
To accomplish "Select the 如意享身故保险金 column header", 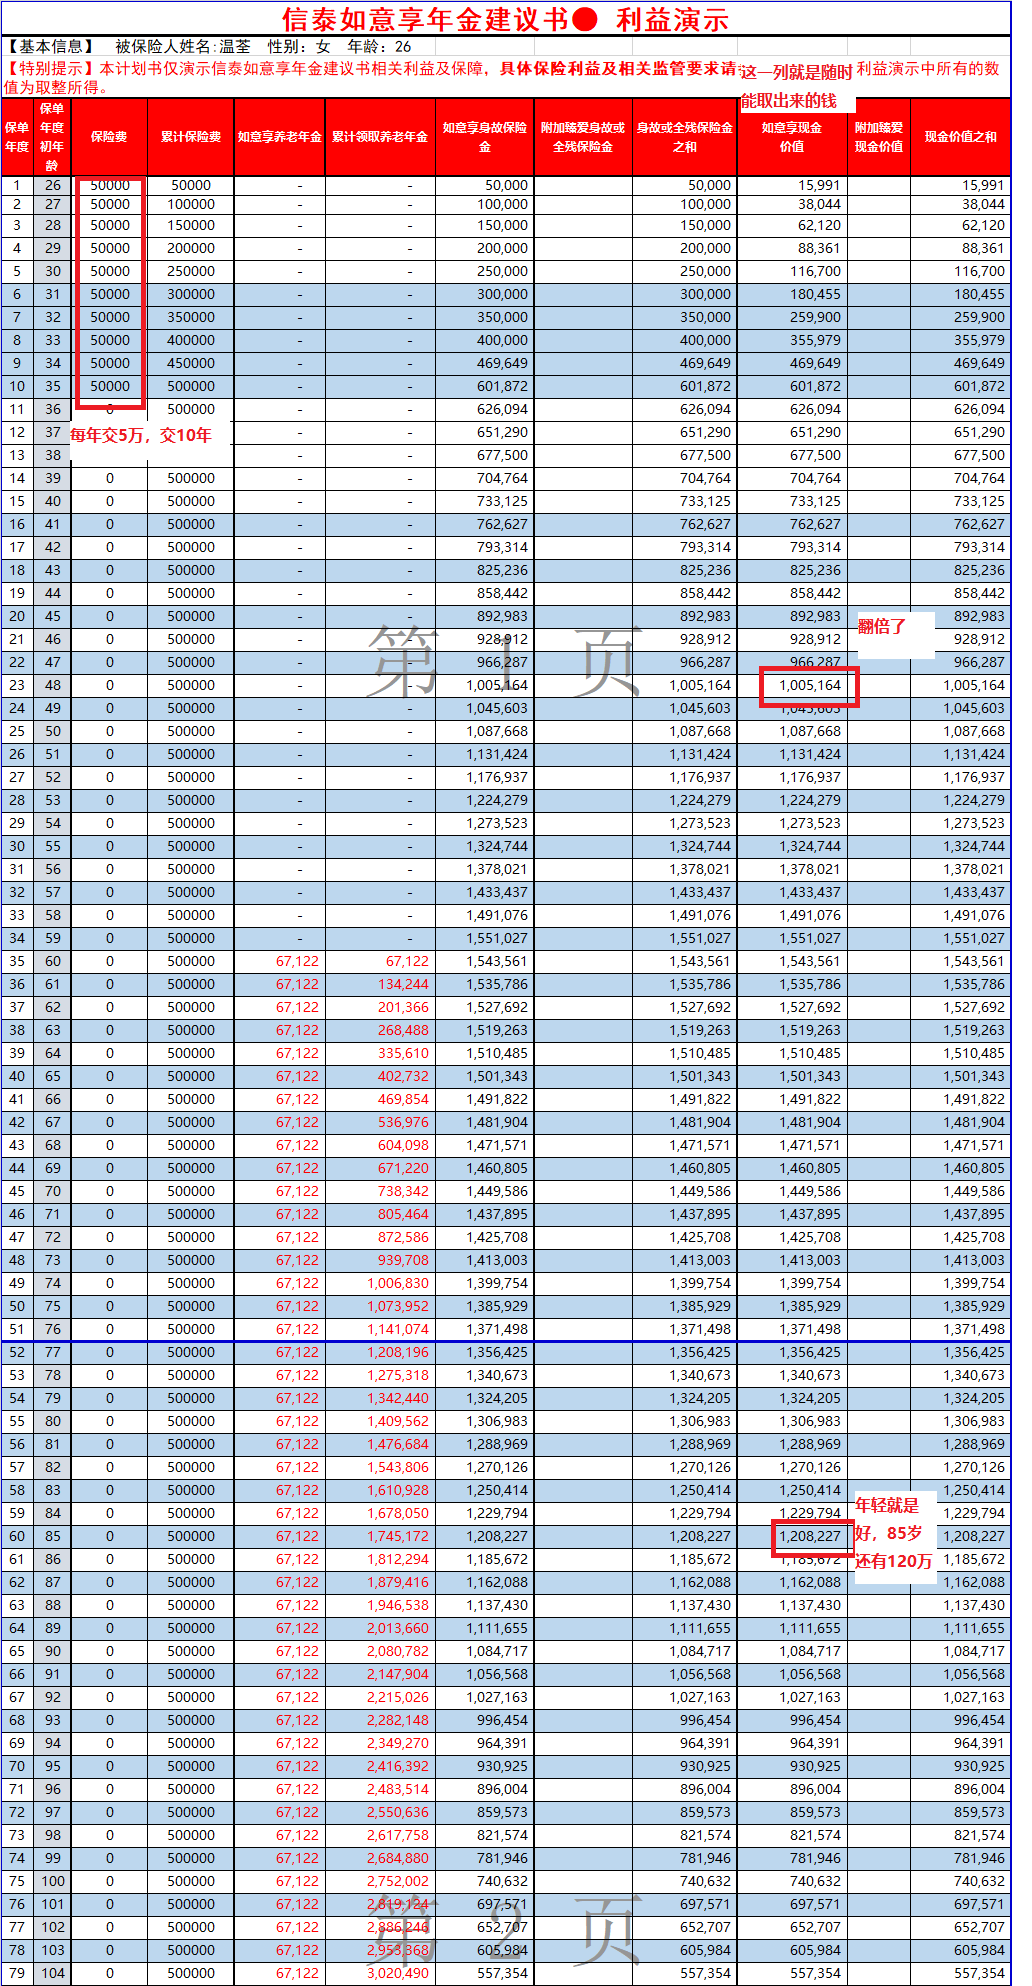I will 485,136.
